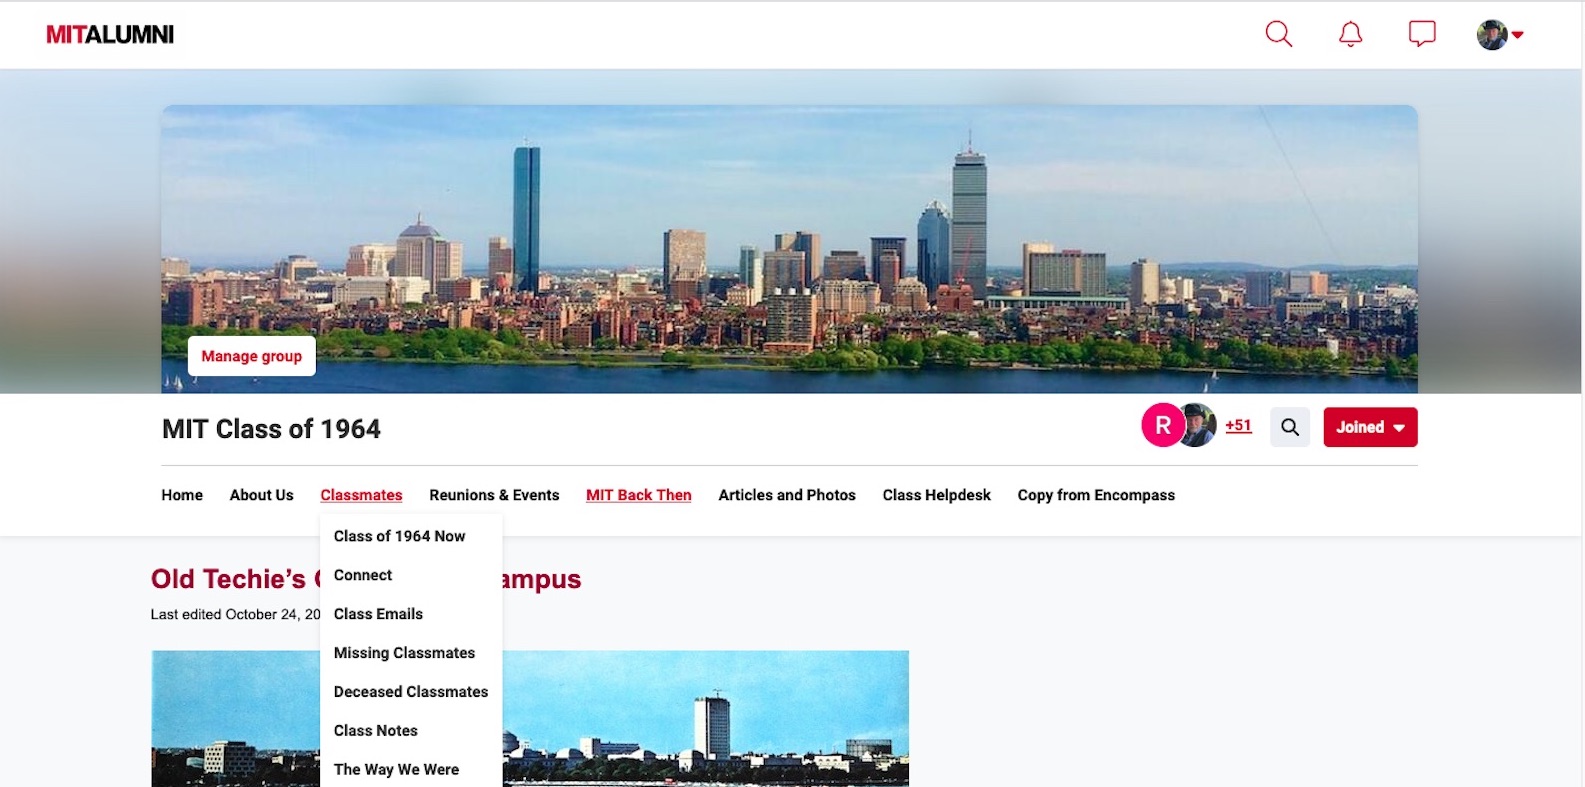The image size is (1585, 787).
Task: Open the user profile avatar menu
Action: (1499, 35)
